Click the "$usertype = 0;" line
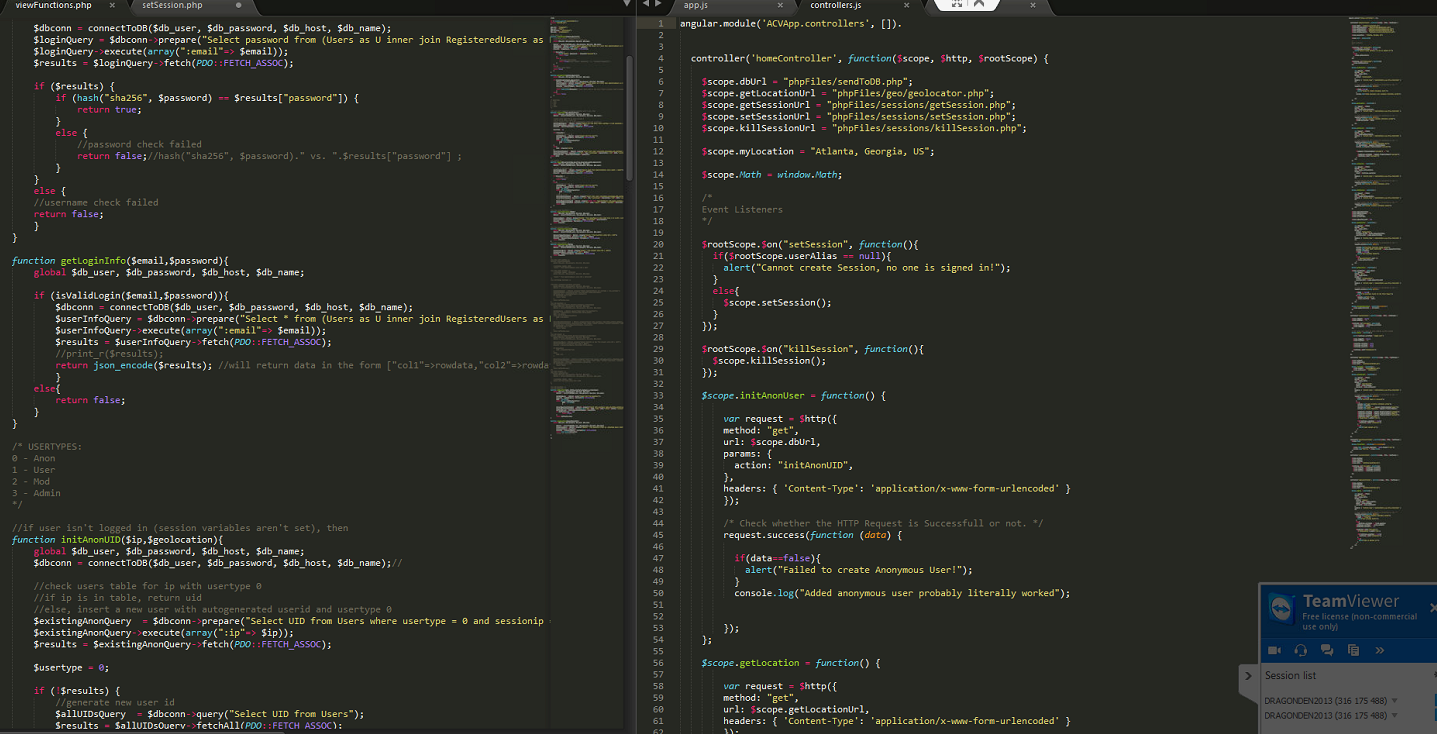This screenshot has width=1437, height=734. click(x=71, y=667)
